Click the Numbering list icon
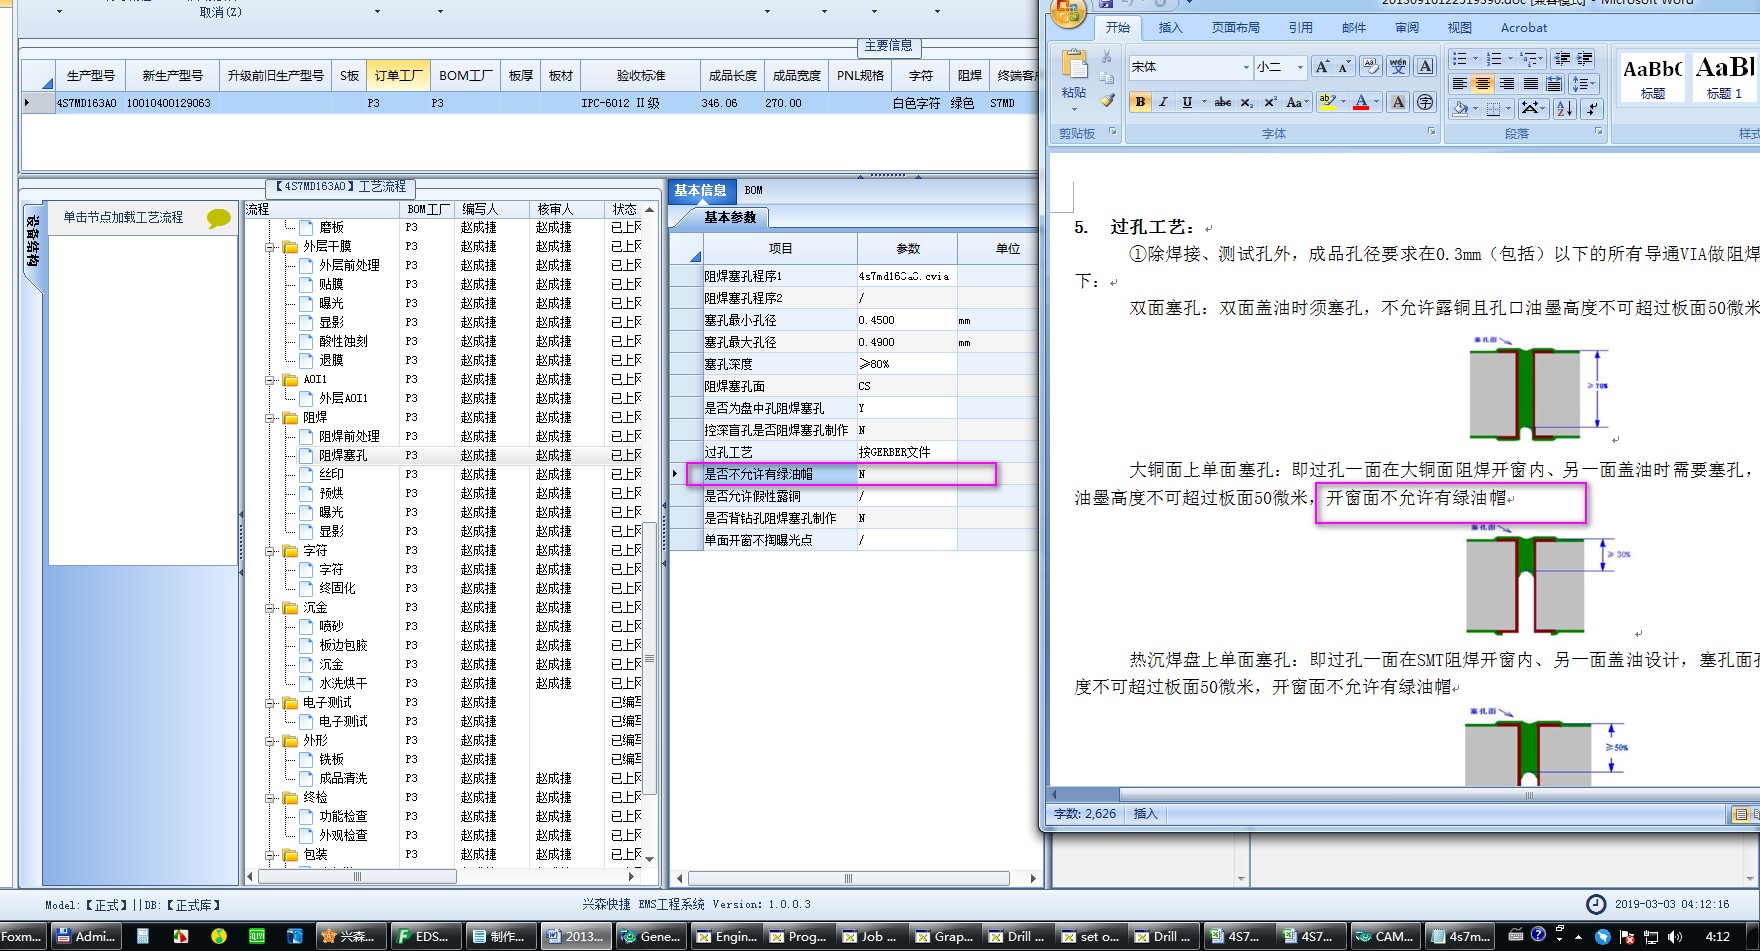 (1495, 59)
